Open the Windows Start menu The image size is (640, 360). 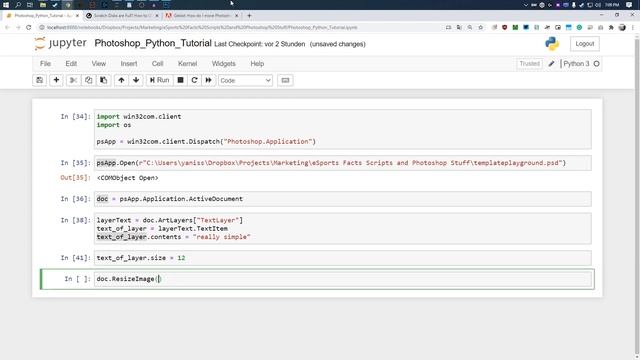click(x=6, y=5)
